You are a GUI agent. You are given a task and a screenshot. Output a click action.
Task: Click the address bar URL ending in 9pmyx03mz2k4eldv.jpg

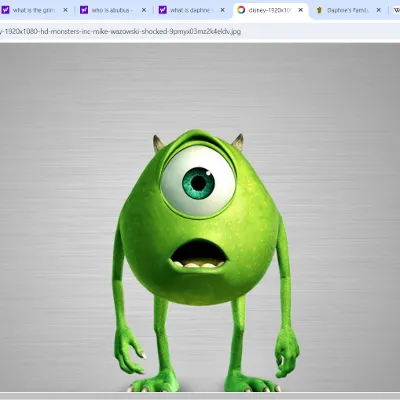click(121, 32)
